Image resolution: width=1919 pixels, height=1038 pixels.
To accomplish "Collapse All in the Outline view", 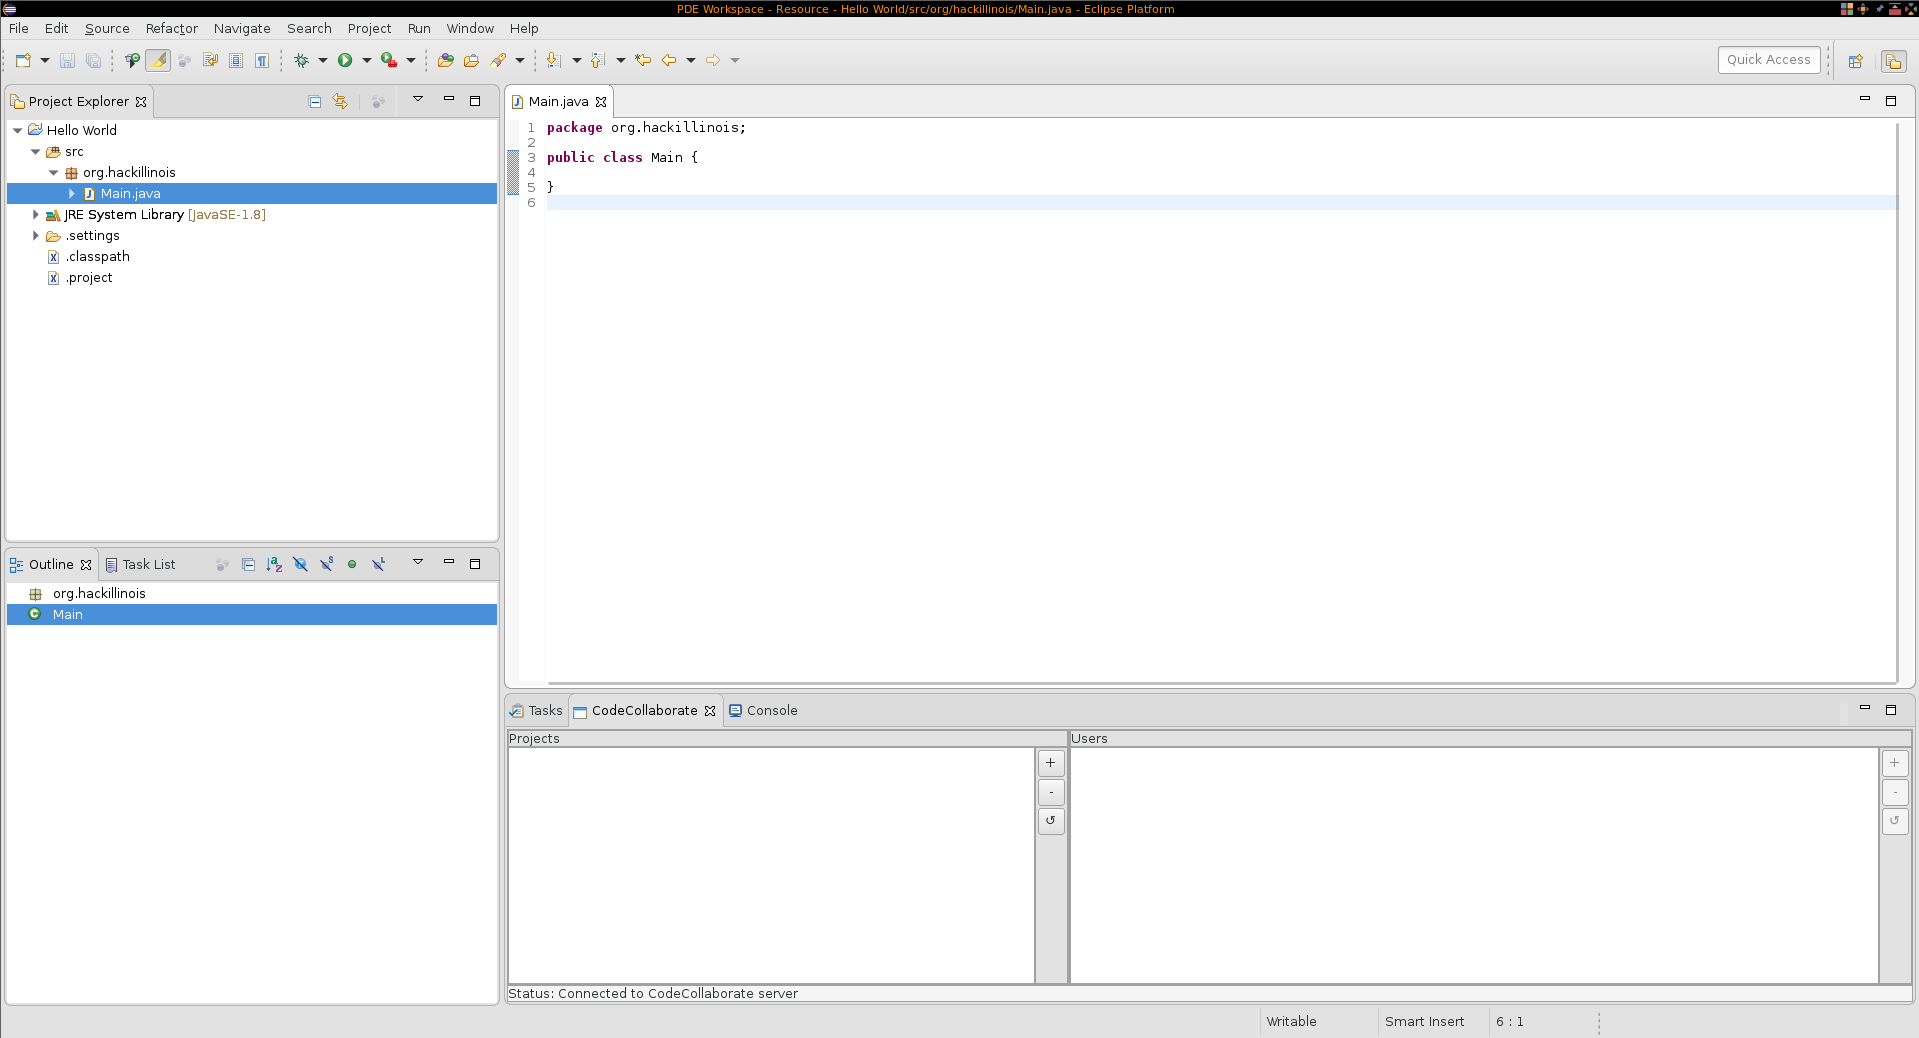I will (248, 564).
